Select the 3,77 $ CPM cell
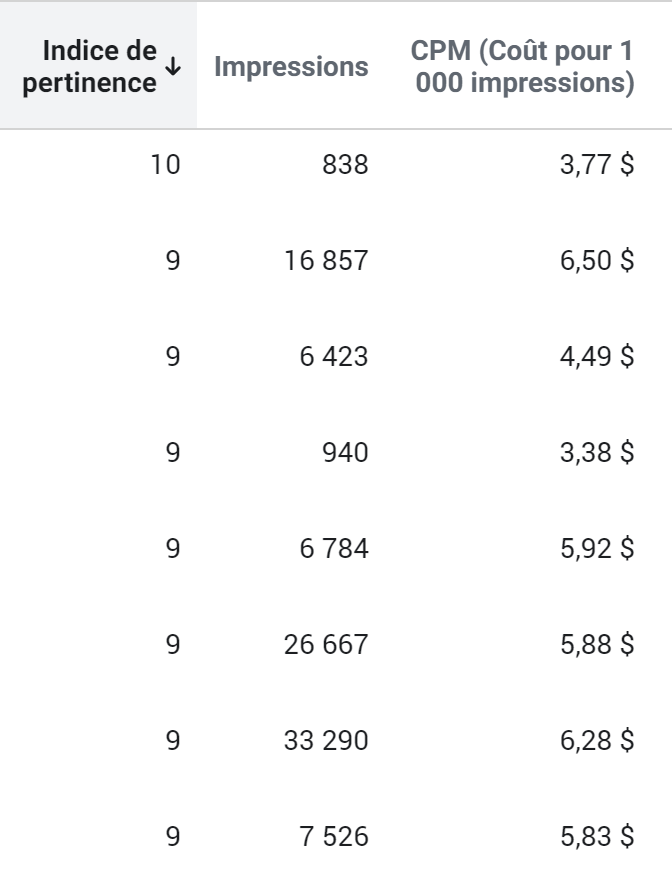This screenshot has width=672, height=894. [597, 165]
